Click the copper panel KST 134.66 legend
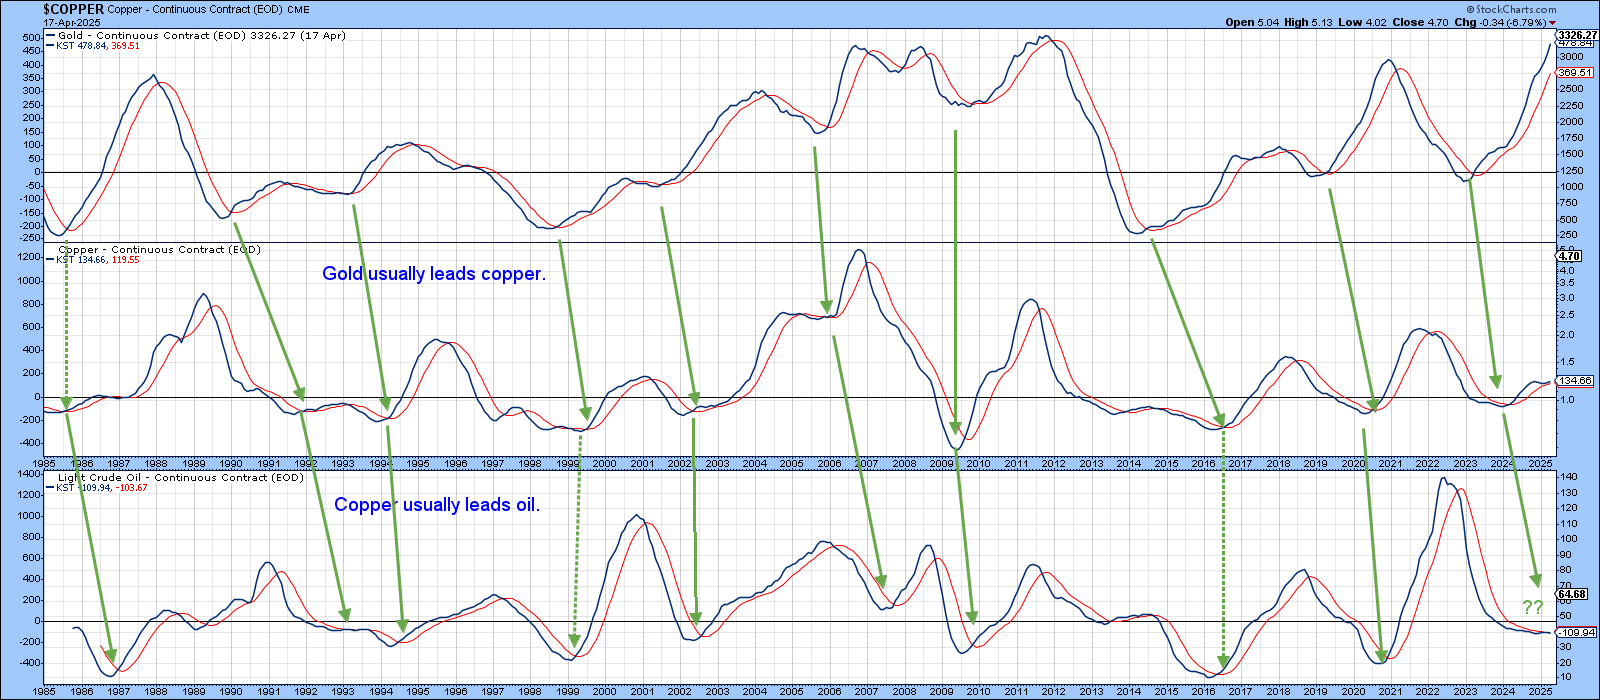The height and width of the screenshot is (700, 1600). pyautogui.click(x=98, y=260)
